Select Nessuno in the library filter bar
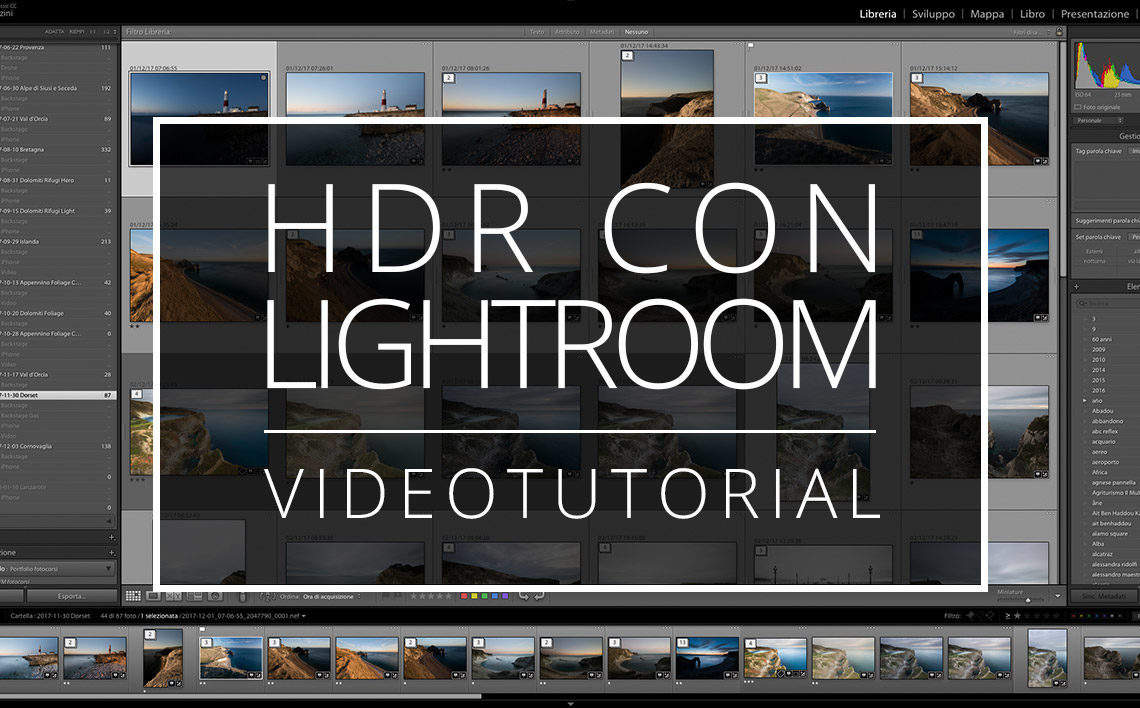The width and height of the screenshot is (1140, 708). (636, 32)
